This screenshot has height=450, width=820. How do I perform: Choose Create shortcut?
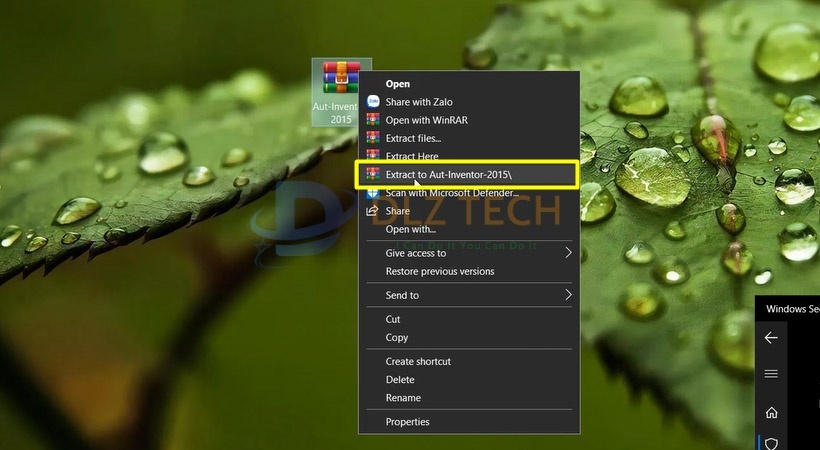[469, 362]
